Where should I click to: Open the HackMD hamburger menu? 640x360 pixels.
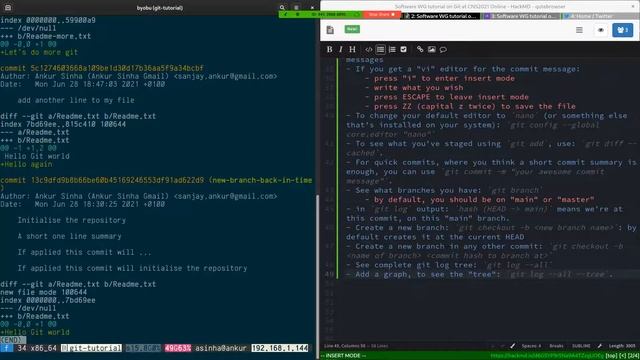579,30
